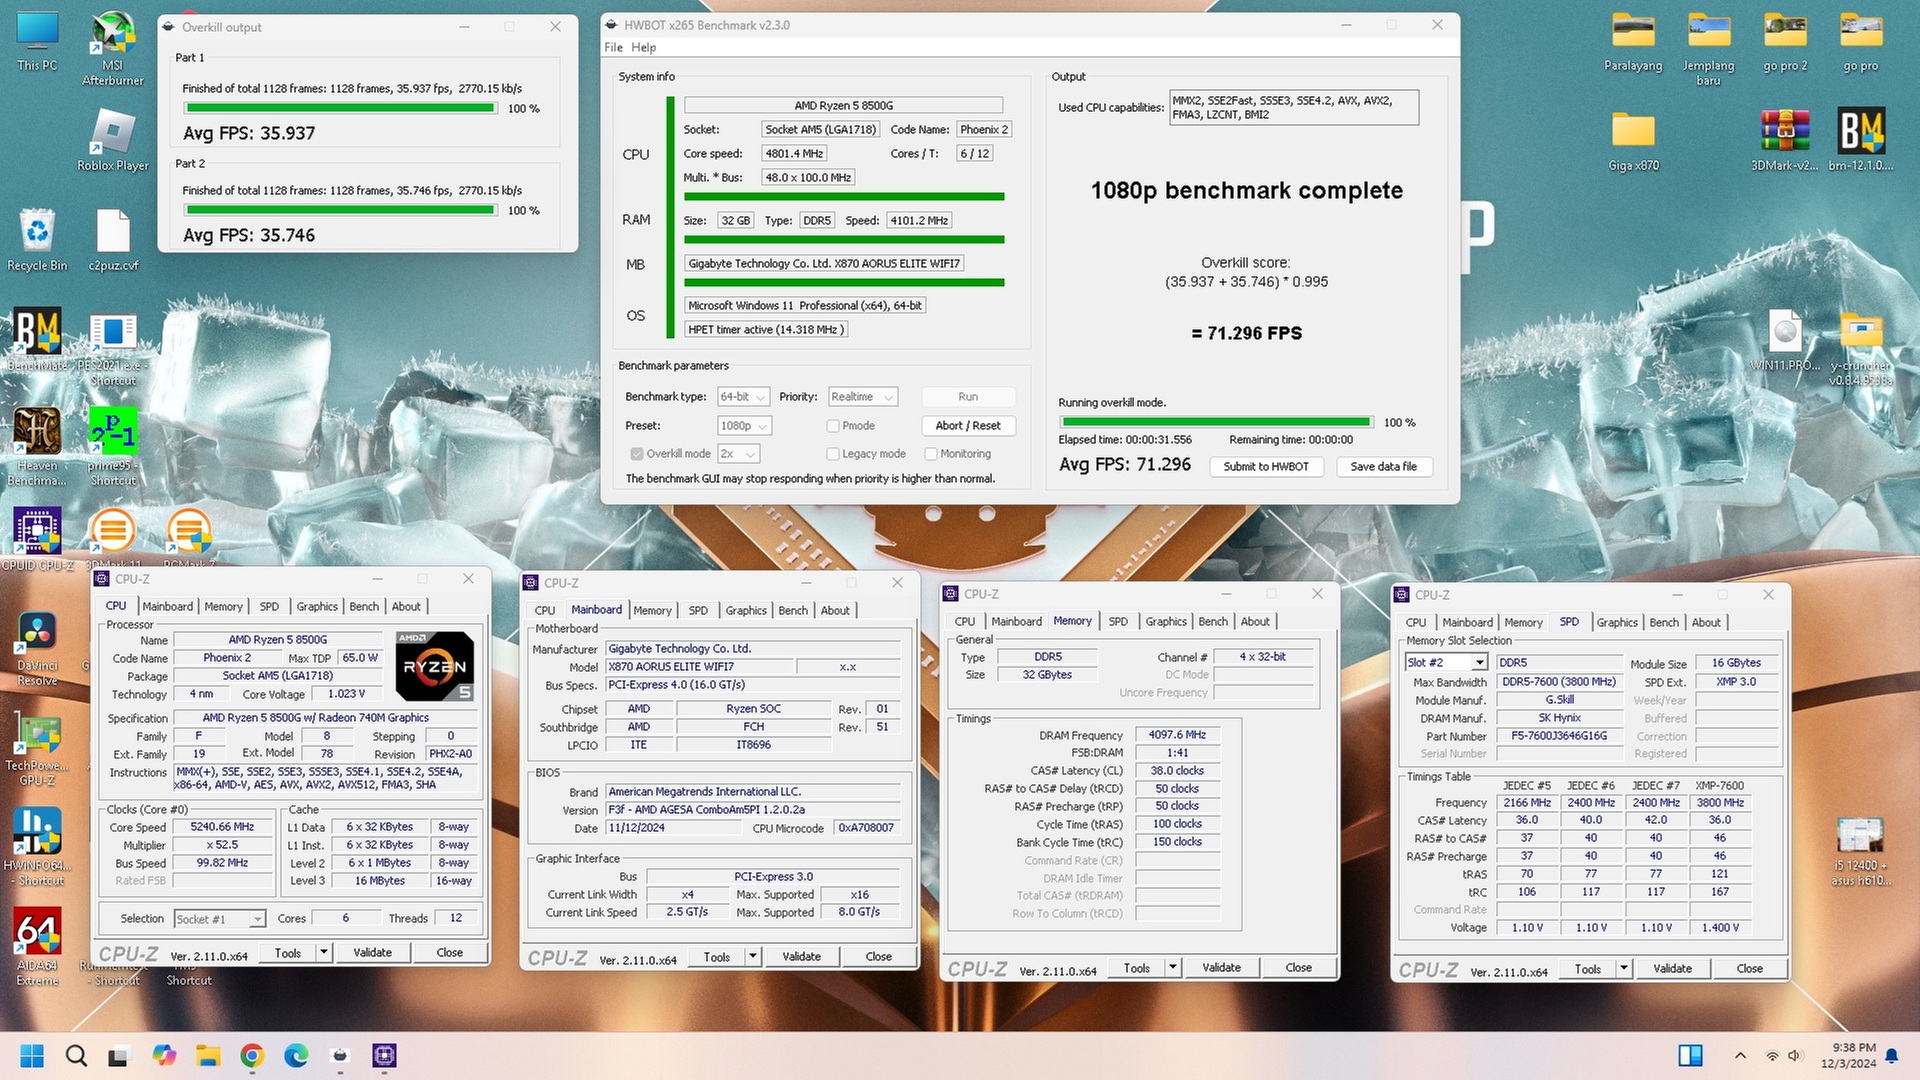The height and width of the screenshot is (1080, 1920).
Task: Click Close in CPU-Z Mainboard window
Action: click(x=879, y=957)
